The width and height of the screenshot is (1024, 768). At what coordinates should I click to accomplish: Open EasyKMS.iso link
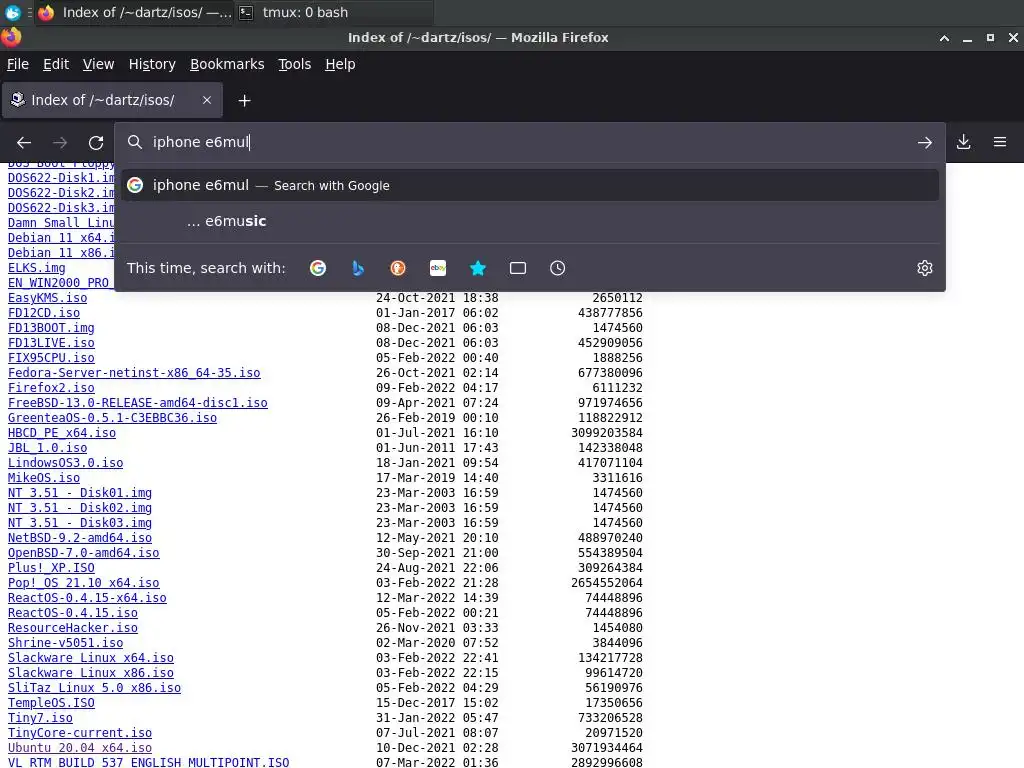(x=47, y=298)
